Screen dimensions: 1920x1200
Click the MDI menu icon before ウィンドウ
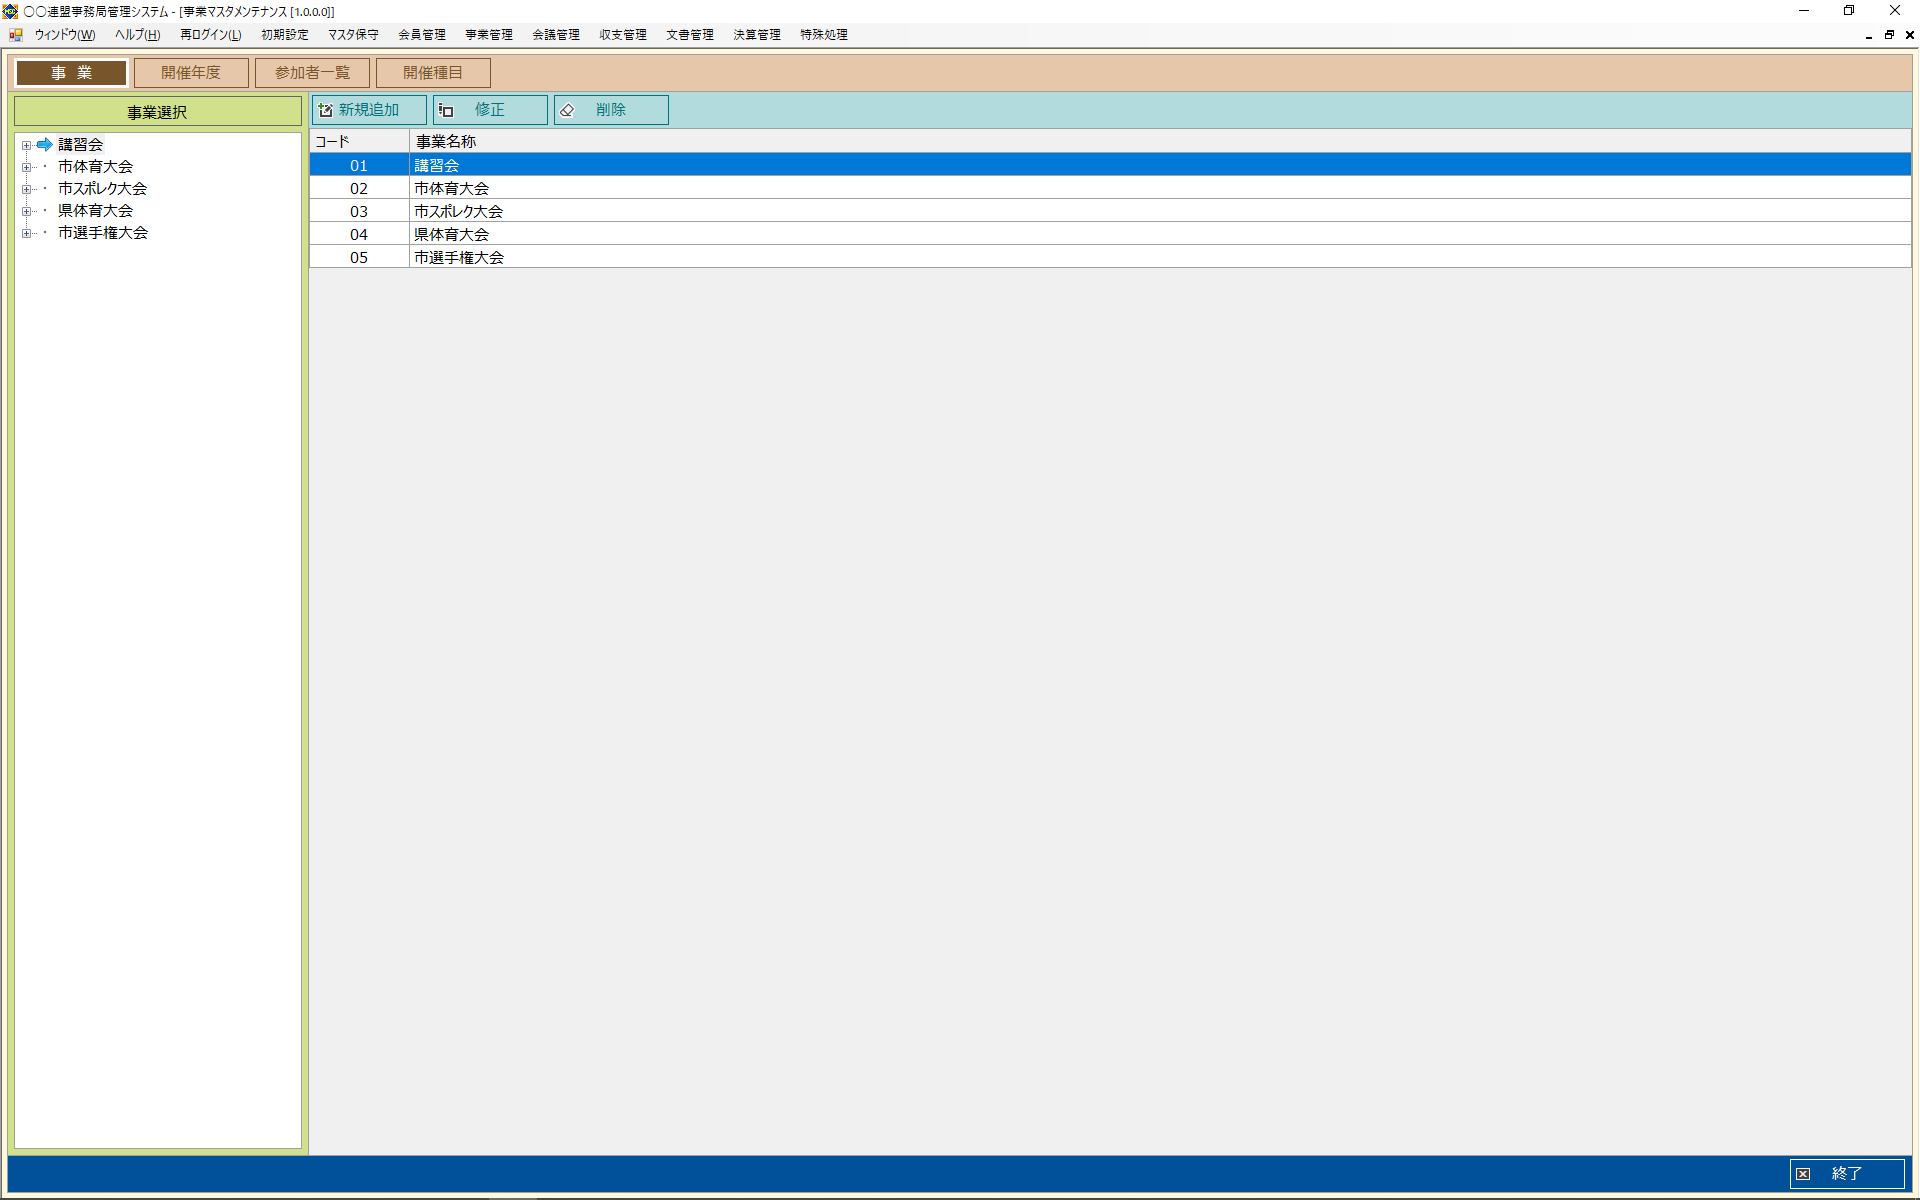[16, 35]
